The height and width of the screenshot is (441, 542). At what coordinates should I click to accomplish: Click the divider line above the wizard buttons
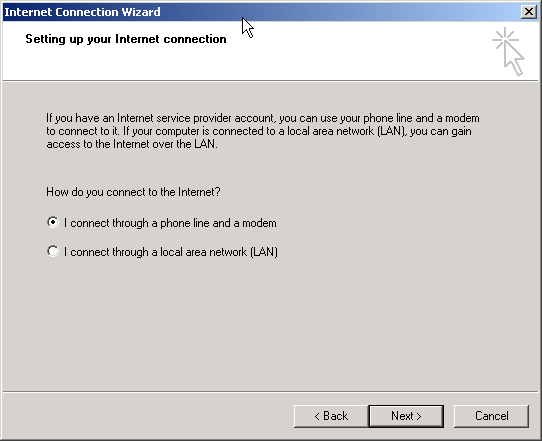(271, 392)
